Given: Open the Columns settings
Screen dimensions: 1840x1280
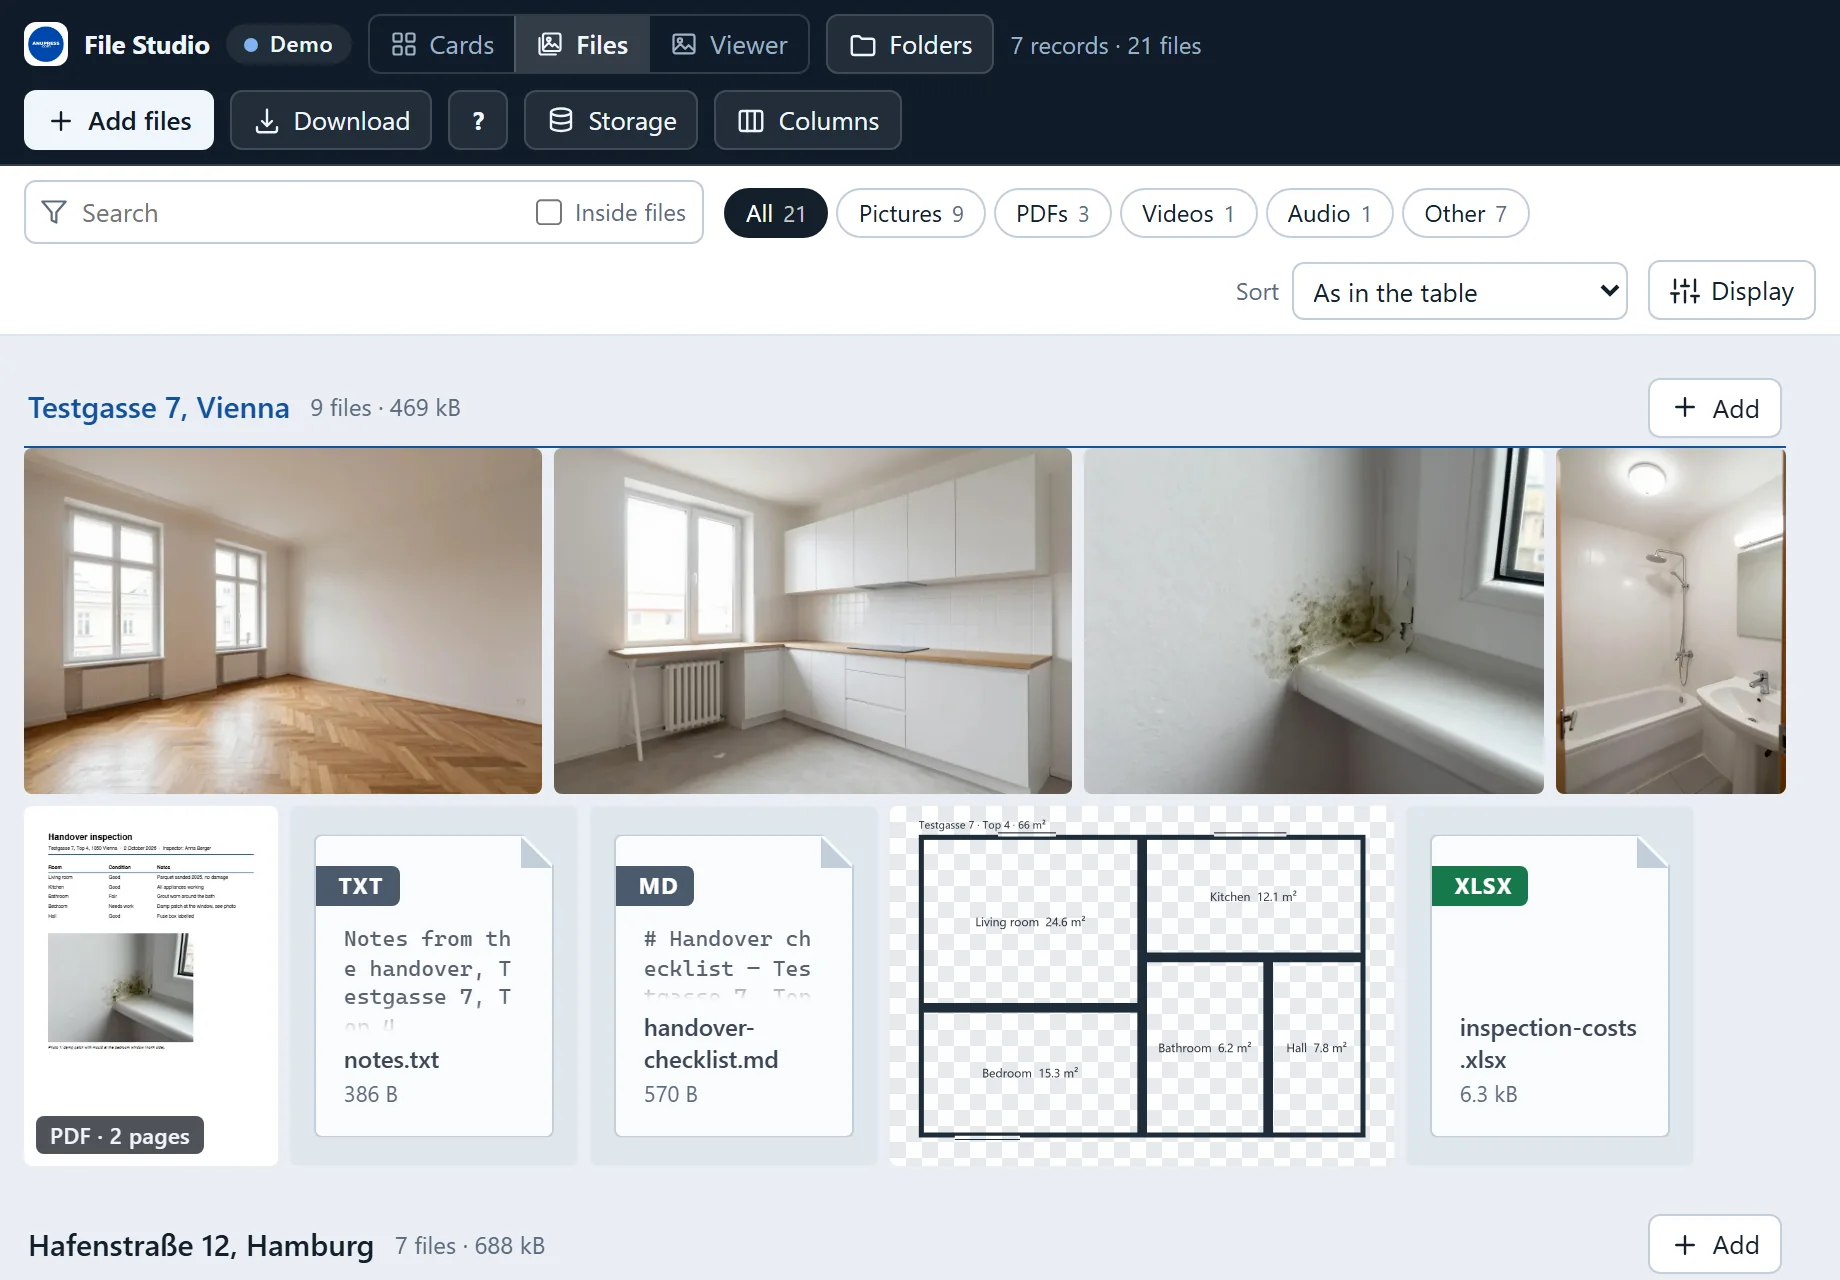Looking at the screenshot, I should [x=808, y=121].
